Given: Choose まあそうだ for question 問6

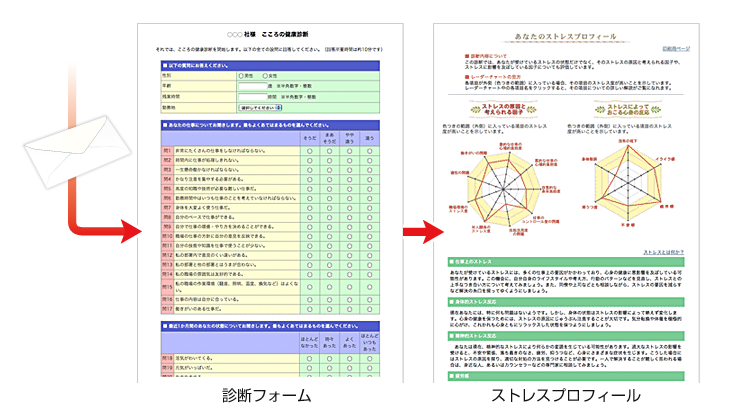Looking at the screenshot, I should tap(329, 198).
